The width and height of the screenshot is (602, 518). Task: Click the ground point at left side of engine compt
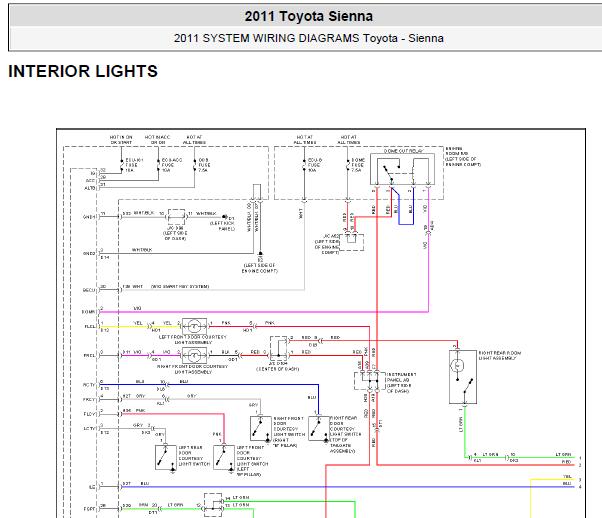click(x=260, y=253)
